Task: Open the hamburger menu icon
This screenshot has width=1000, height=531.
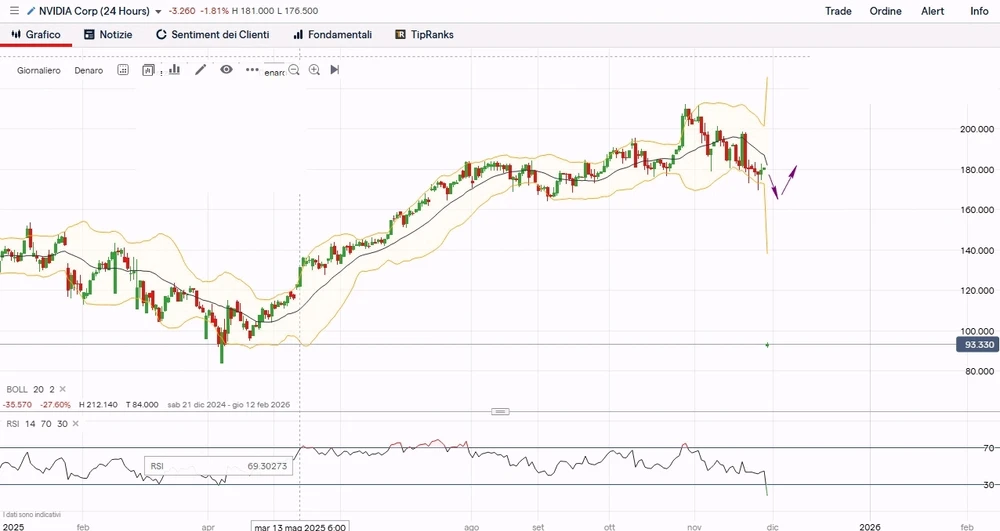Action: pos(13,11)
